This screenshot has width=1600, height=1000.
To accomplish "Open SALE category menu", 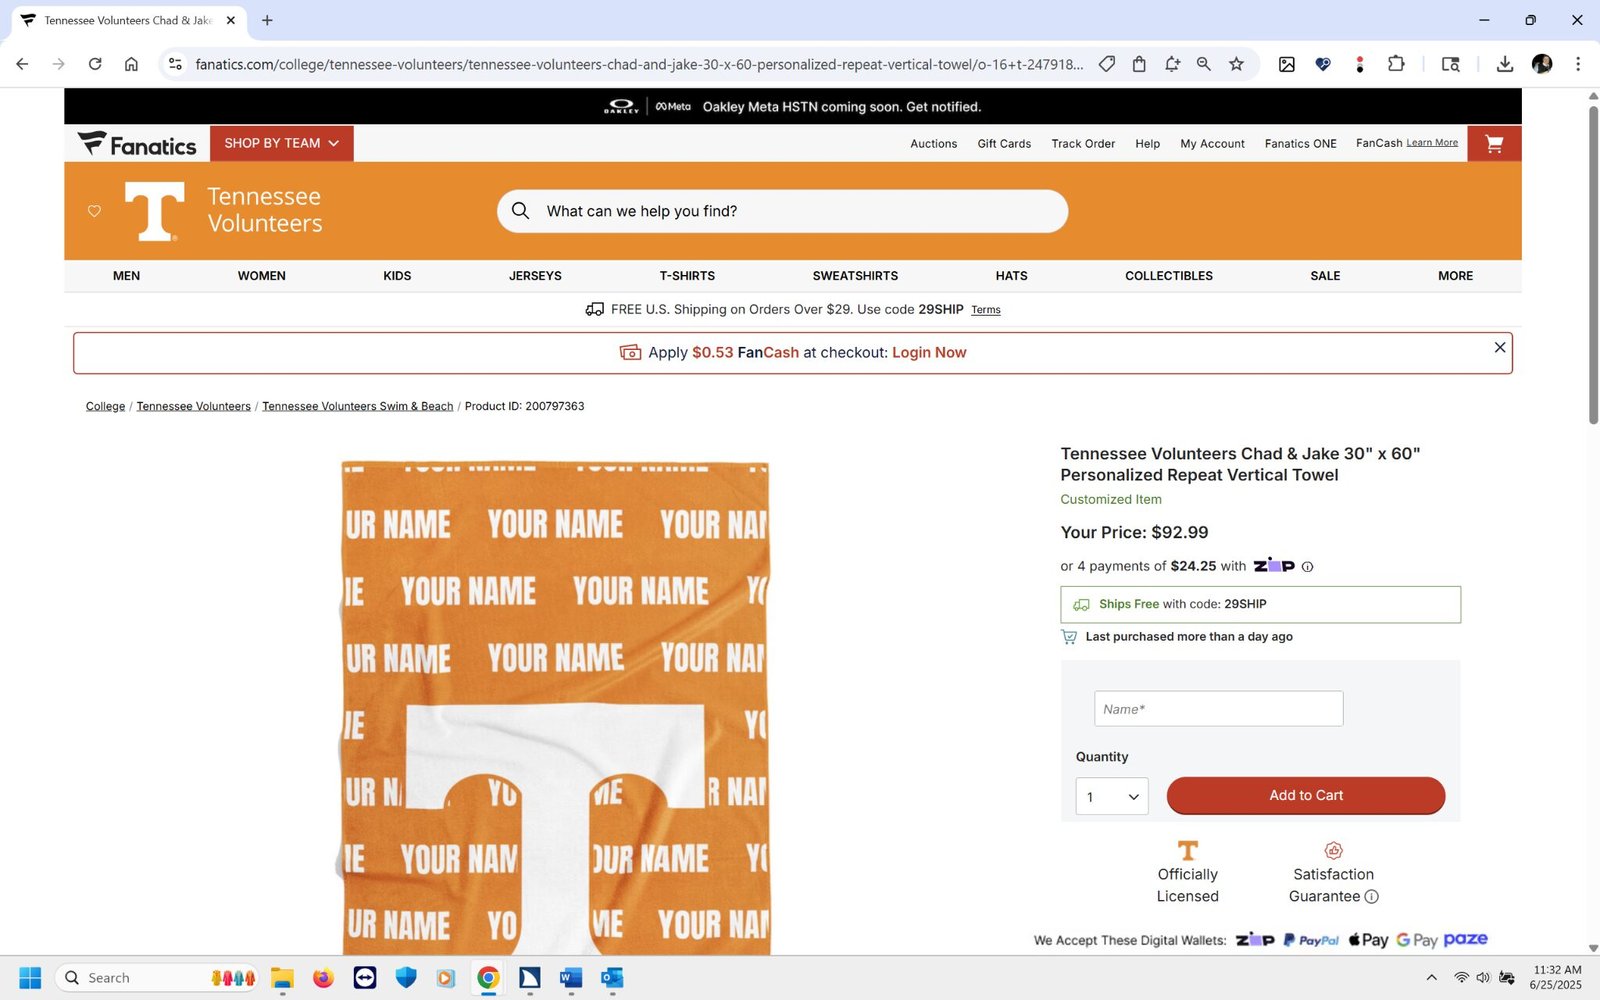I will tap(1325, 276).
